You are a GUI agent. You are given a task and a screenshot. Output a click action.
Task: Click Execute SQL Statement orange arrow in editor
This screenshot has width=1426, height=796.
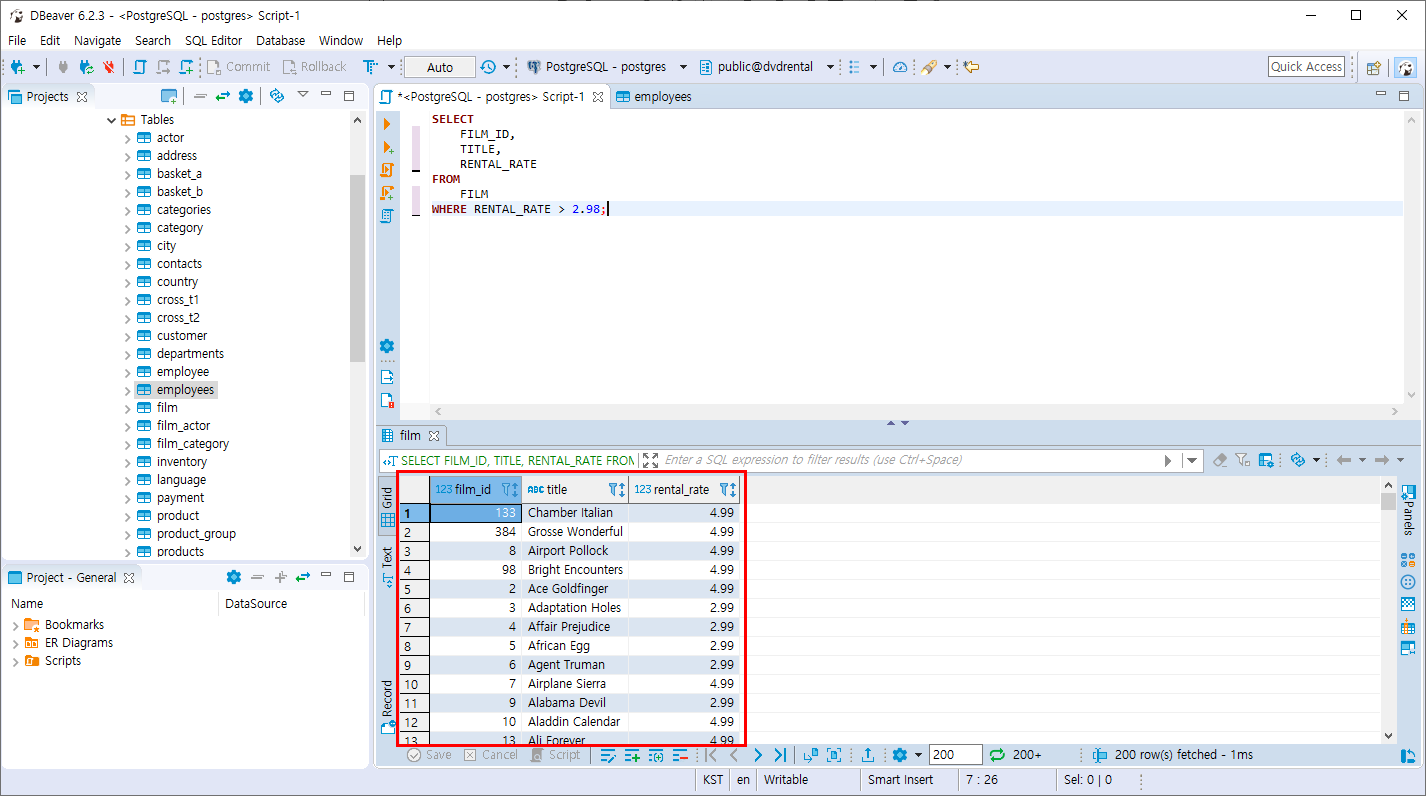[x=388, y=123]
